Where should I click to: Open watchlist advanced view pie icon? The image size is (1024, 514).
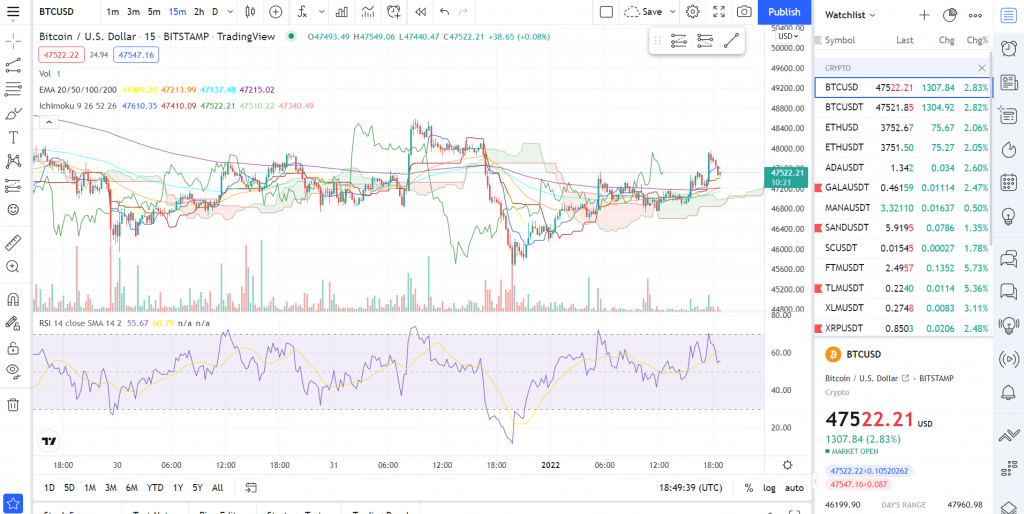coord(950,14)
